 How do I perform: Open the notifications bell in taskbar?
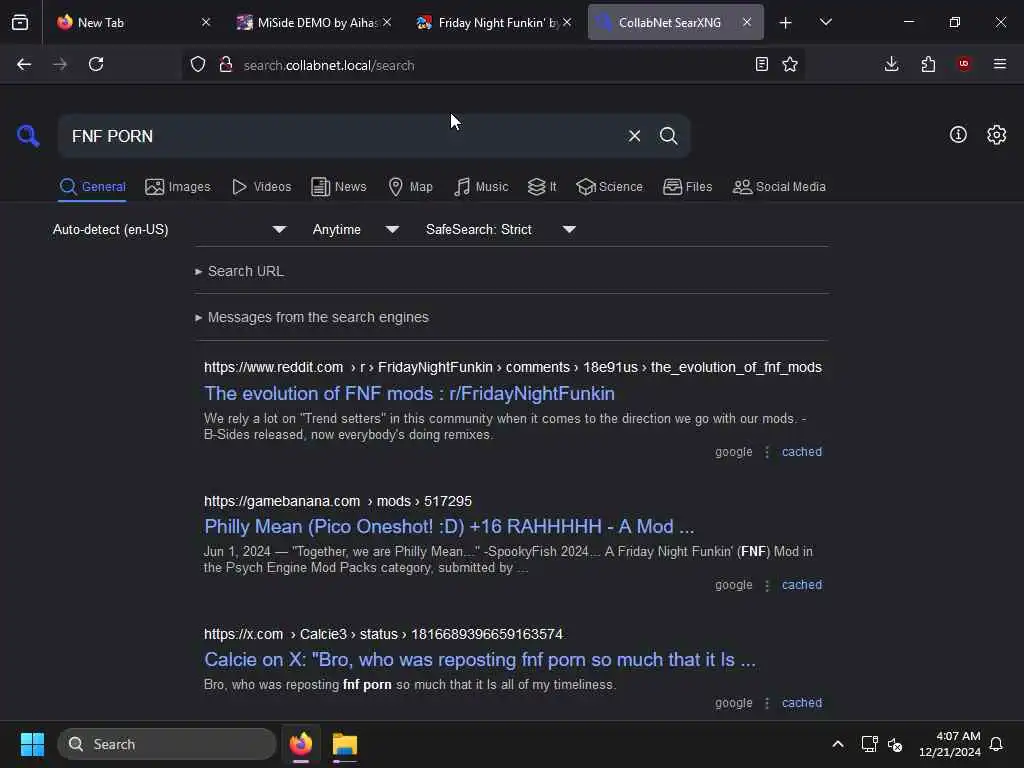(x=996, y=744)
